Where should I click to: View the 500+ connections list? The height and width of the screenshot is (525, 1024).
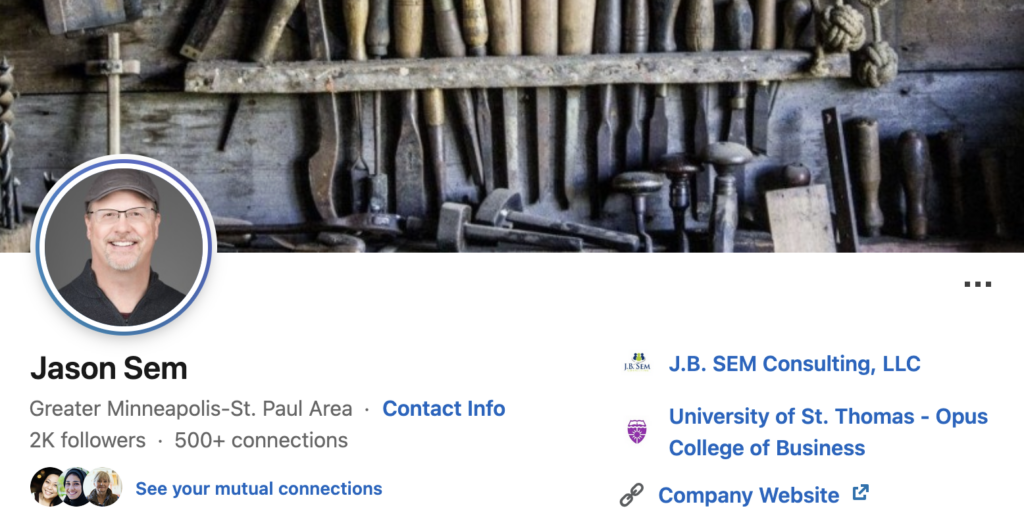(x=261, y=440)
